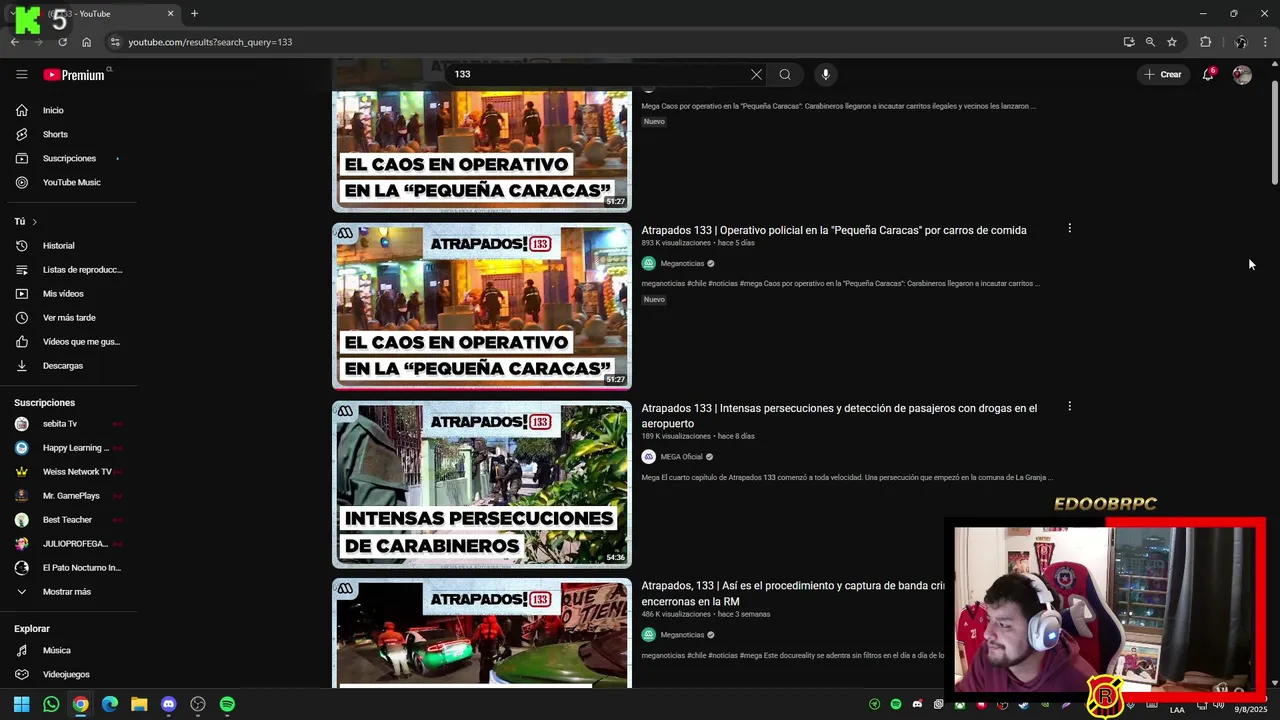Viewport: 1280px width, 720px height.
Task: Click the browser home icon
Action: pyautogui.click(x=87, y=42)
